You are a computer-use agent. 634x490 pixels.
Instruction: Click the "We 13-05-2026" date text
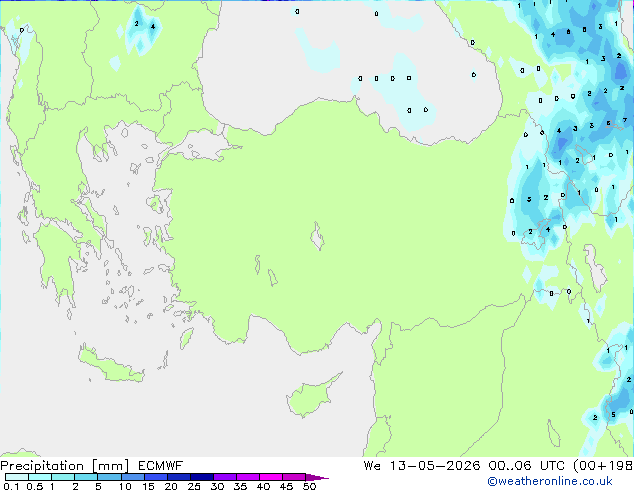click(x=422, y=466)
